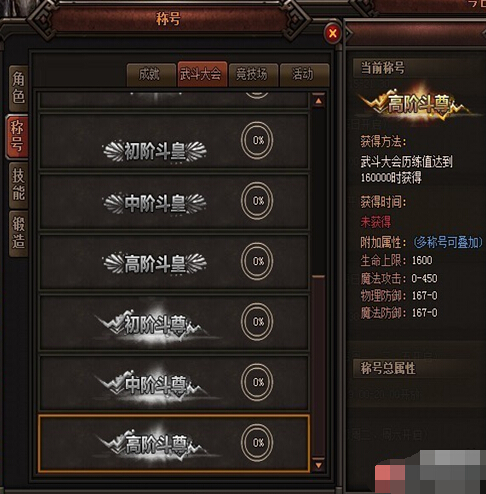Click the 中阶斗尊 title badge
The height and width of the screenshot is (494, 486).
tap(155, 385)
